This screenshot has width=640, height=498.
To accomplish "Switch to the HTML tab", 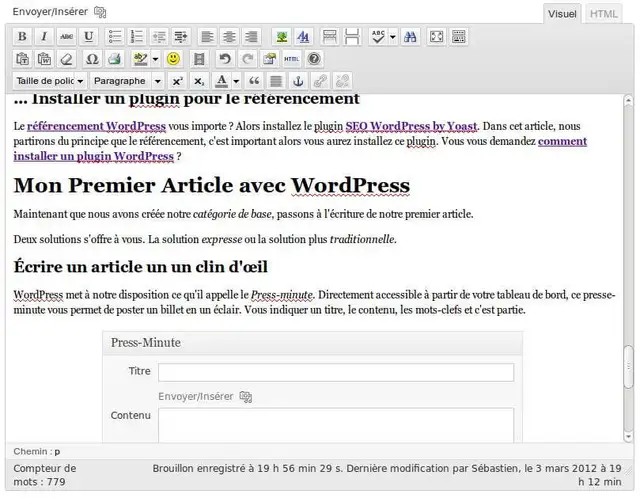I will click(604, 14).
